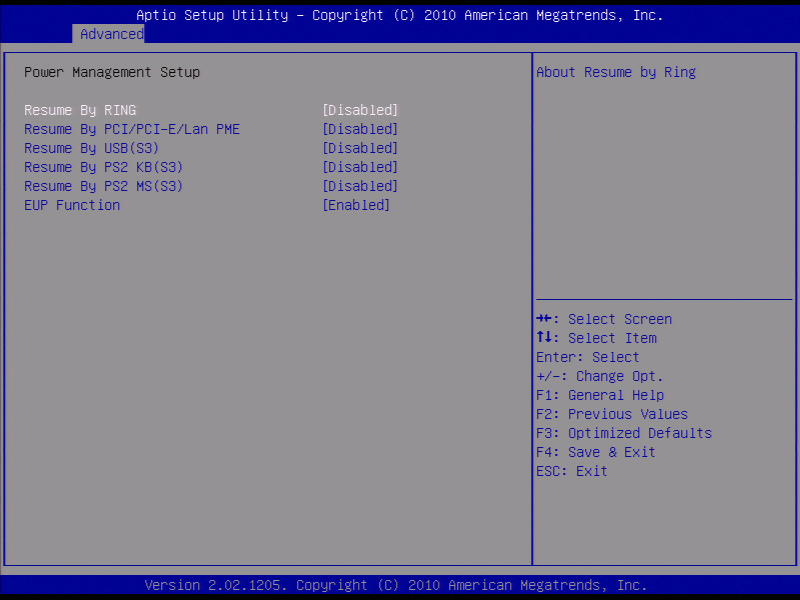Select the Resume By RING option
This screenshot has width=800, height=600.
click(x=80, y=110)
